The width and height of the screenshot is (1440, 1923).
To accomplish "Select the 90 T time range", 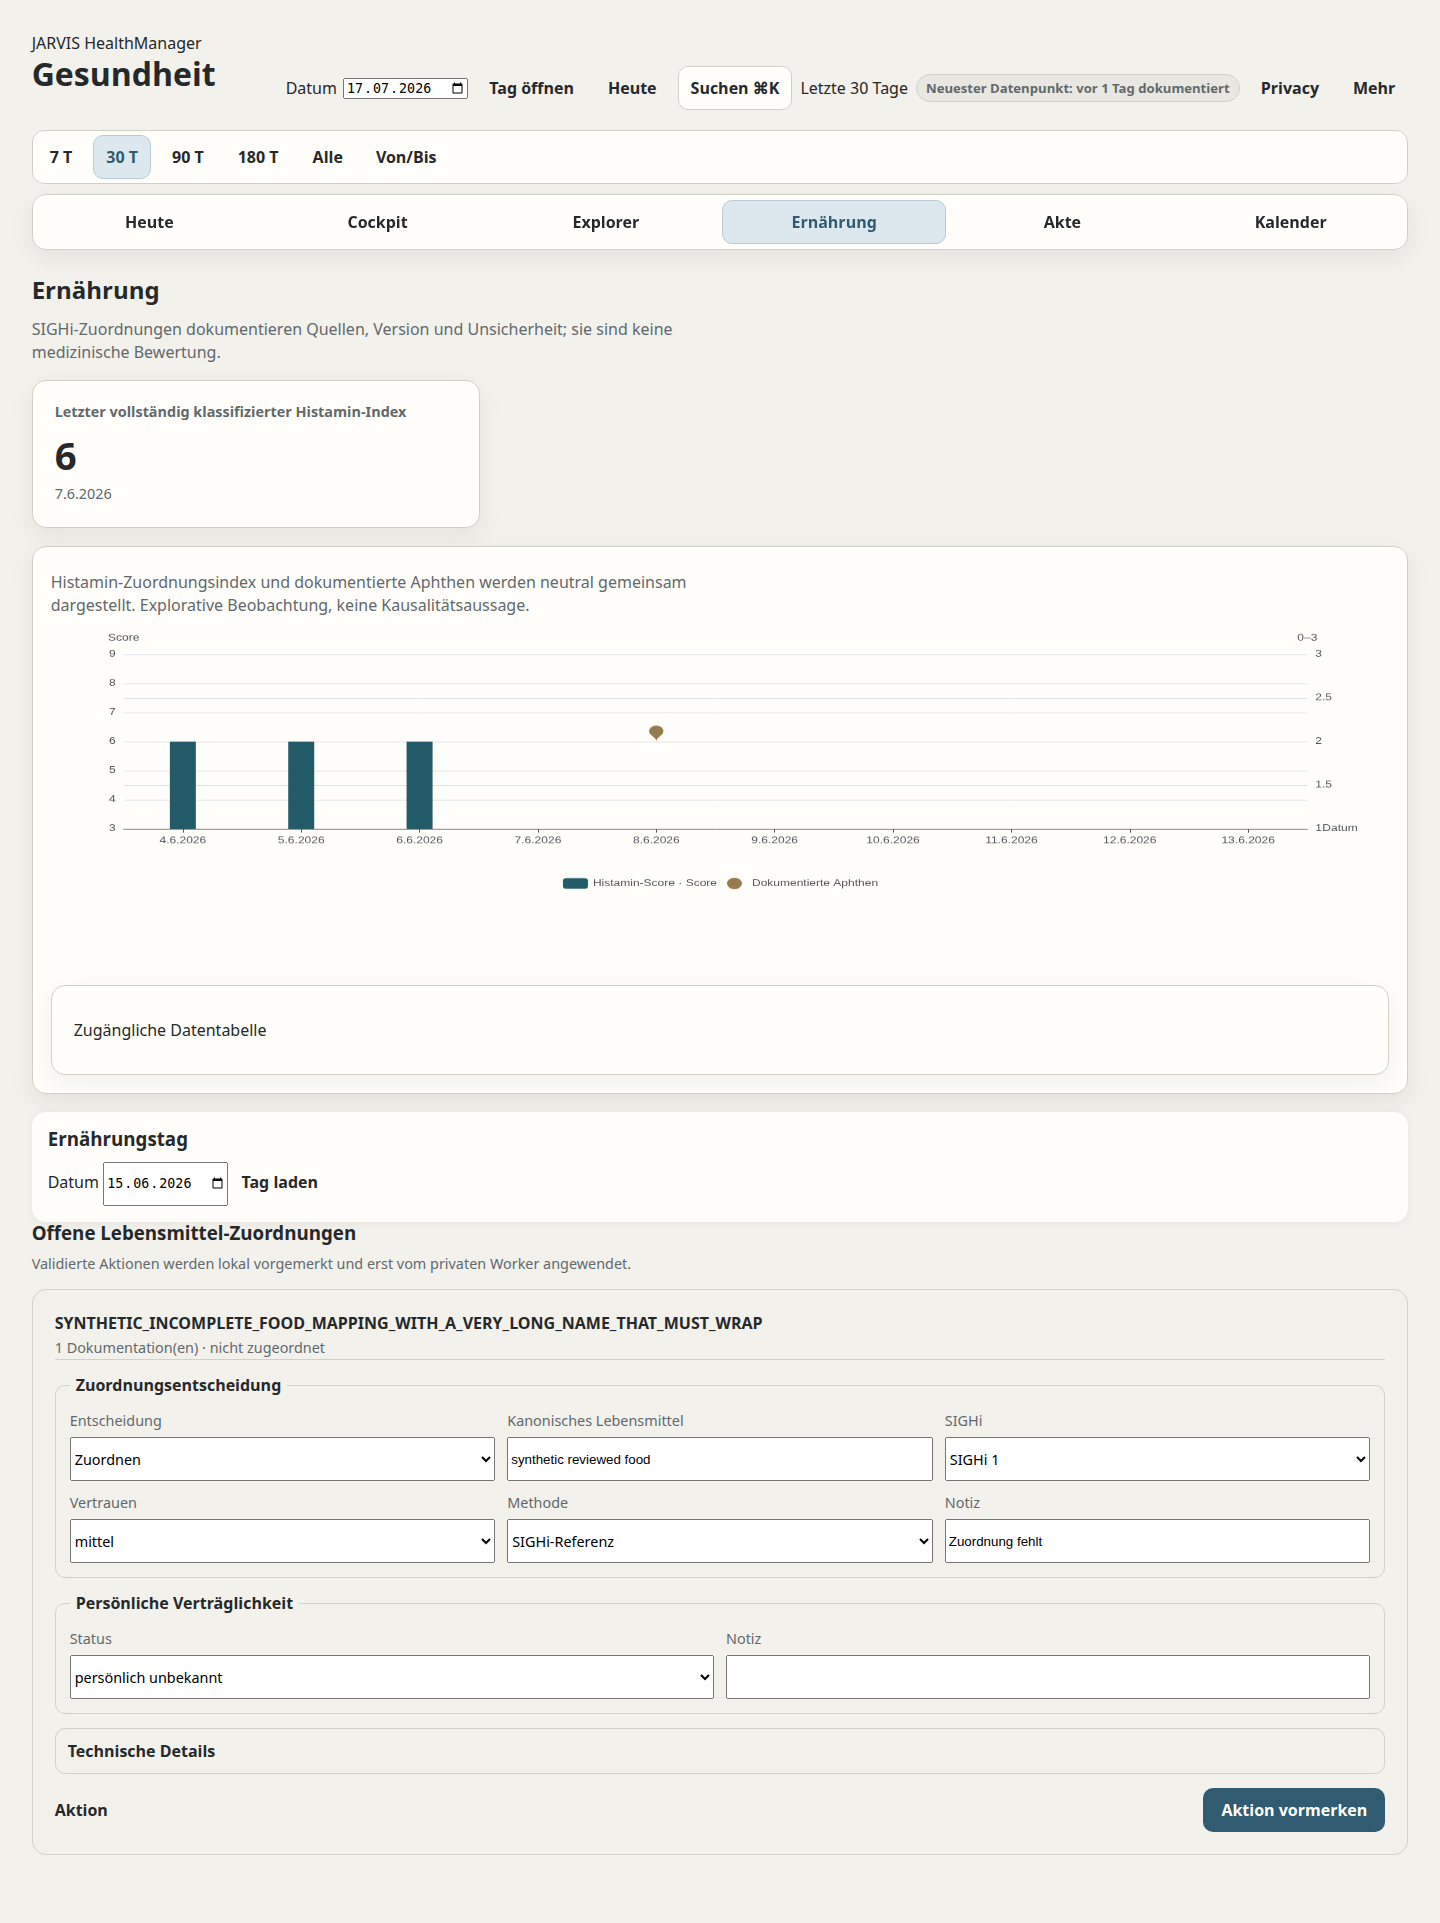I will click(x=187, y=157).
